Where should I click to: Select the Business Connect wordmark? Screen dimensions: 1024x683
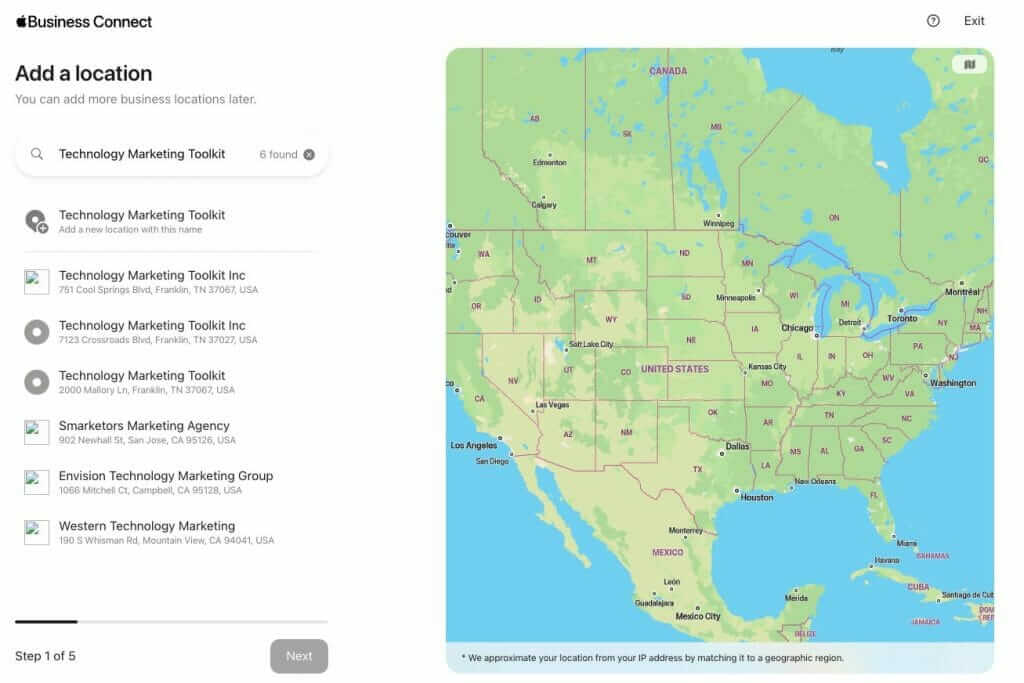tap(90, 21)
